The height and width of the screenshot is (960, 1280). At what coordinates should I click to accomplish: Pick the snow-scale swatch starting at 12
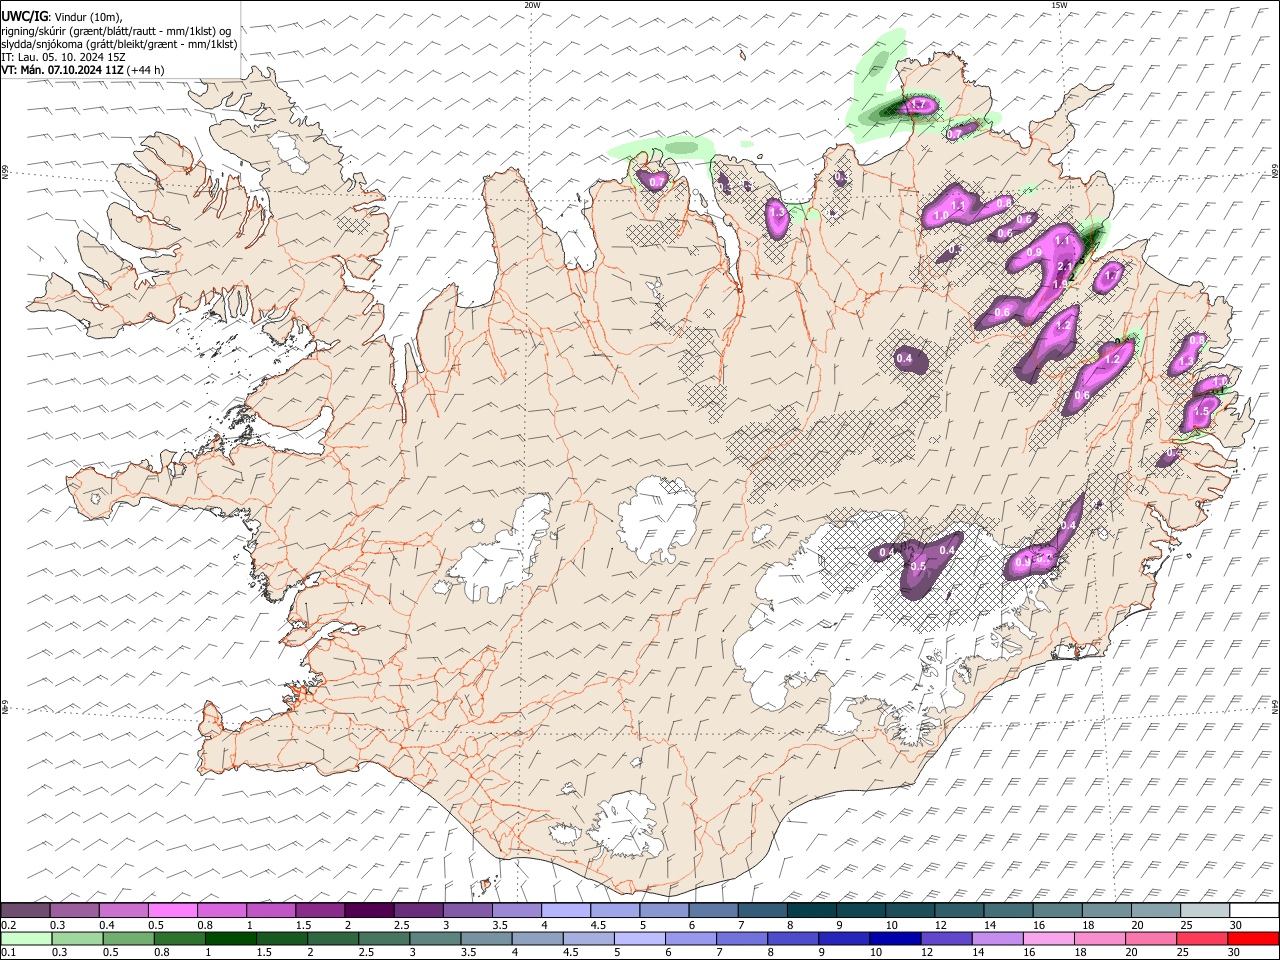[x=958, y=911]
